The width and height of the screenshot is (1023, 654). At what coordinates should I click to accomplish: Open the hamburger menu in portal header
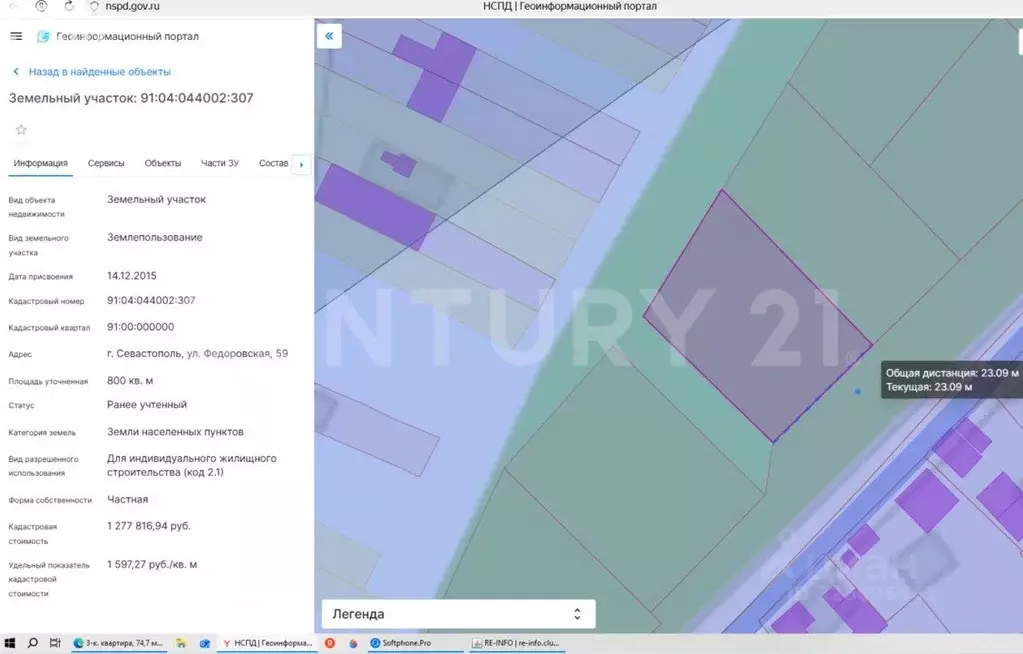click(16, 36)
